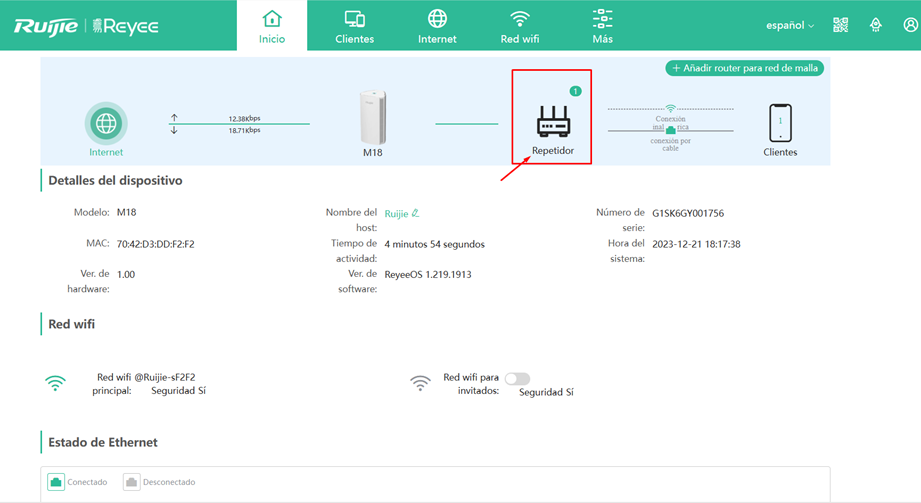Select the M18 router device image
The width and height of the screenshot is (921, 503).
tap(373, 117)
